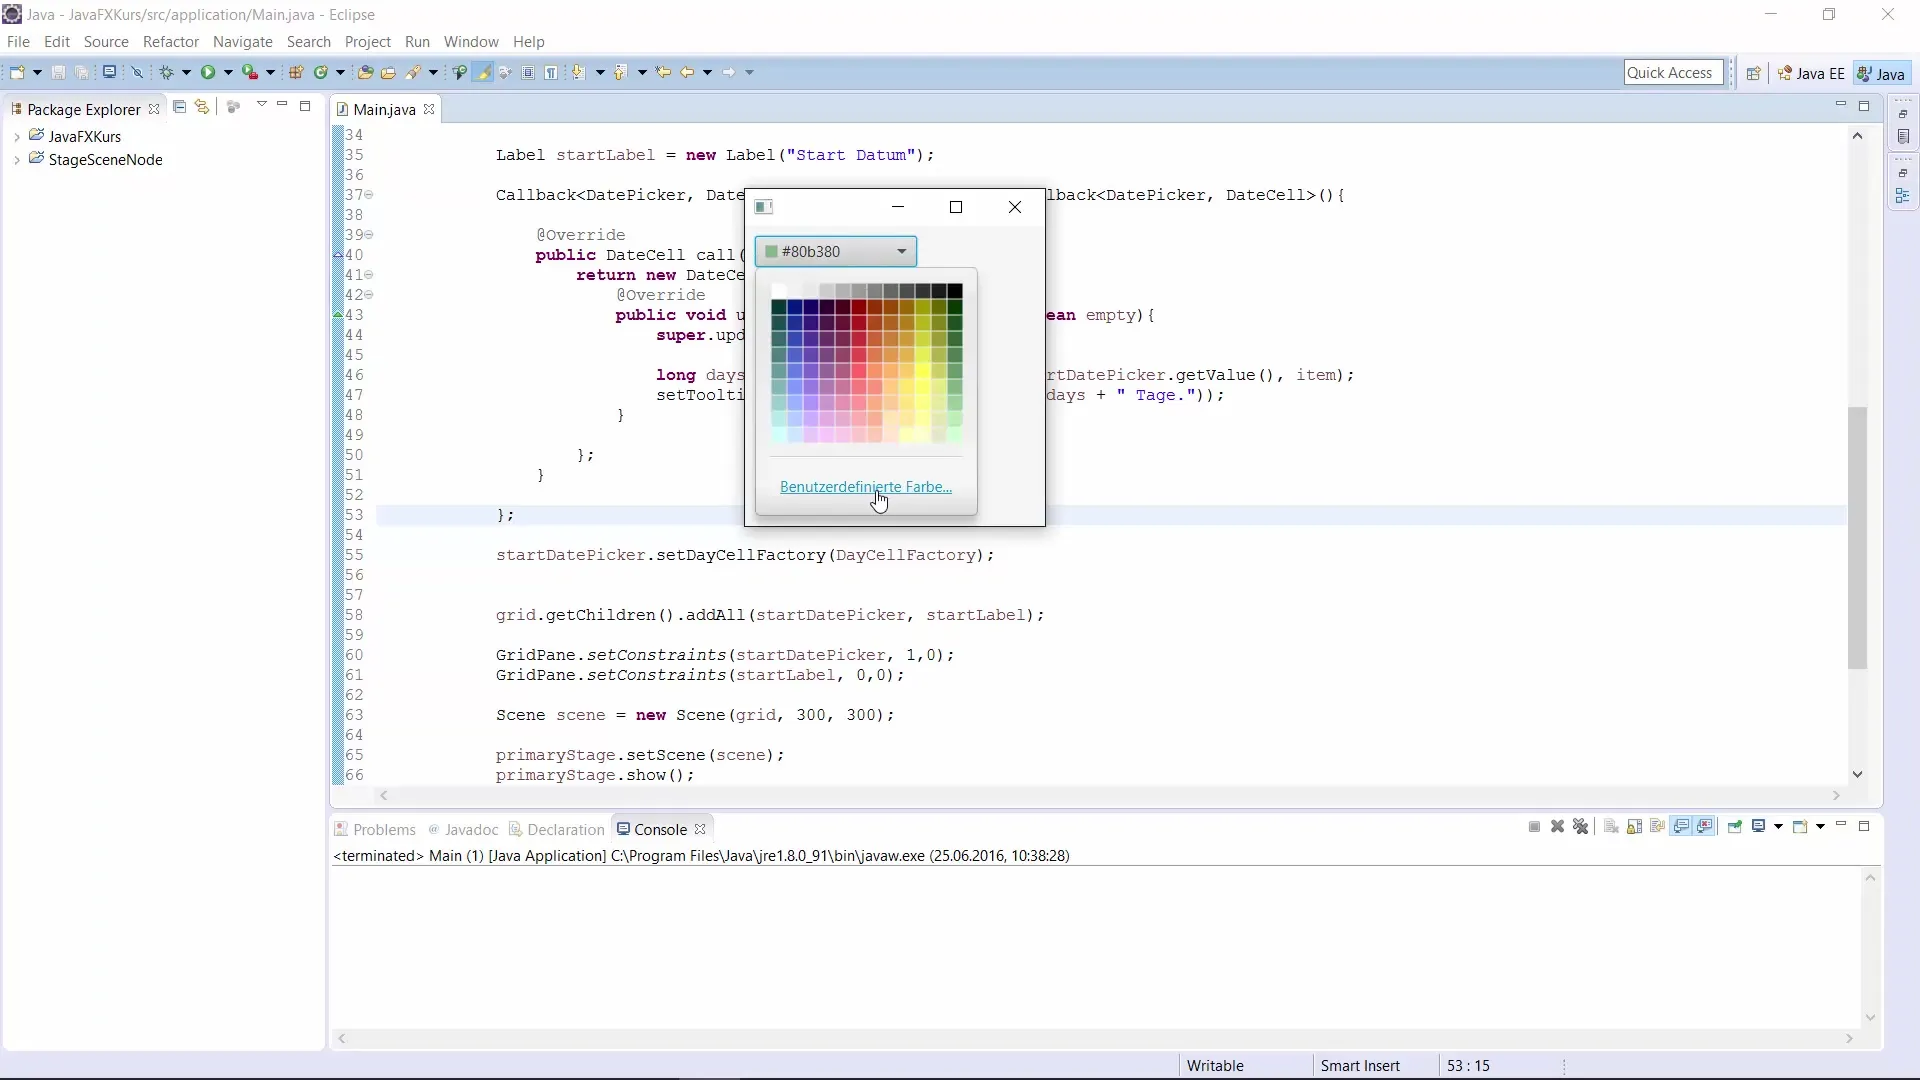Toggle Skip All Breakpoints icon
The image size is (1920, 1080).
(x=138, y=72)
